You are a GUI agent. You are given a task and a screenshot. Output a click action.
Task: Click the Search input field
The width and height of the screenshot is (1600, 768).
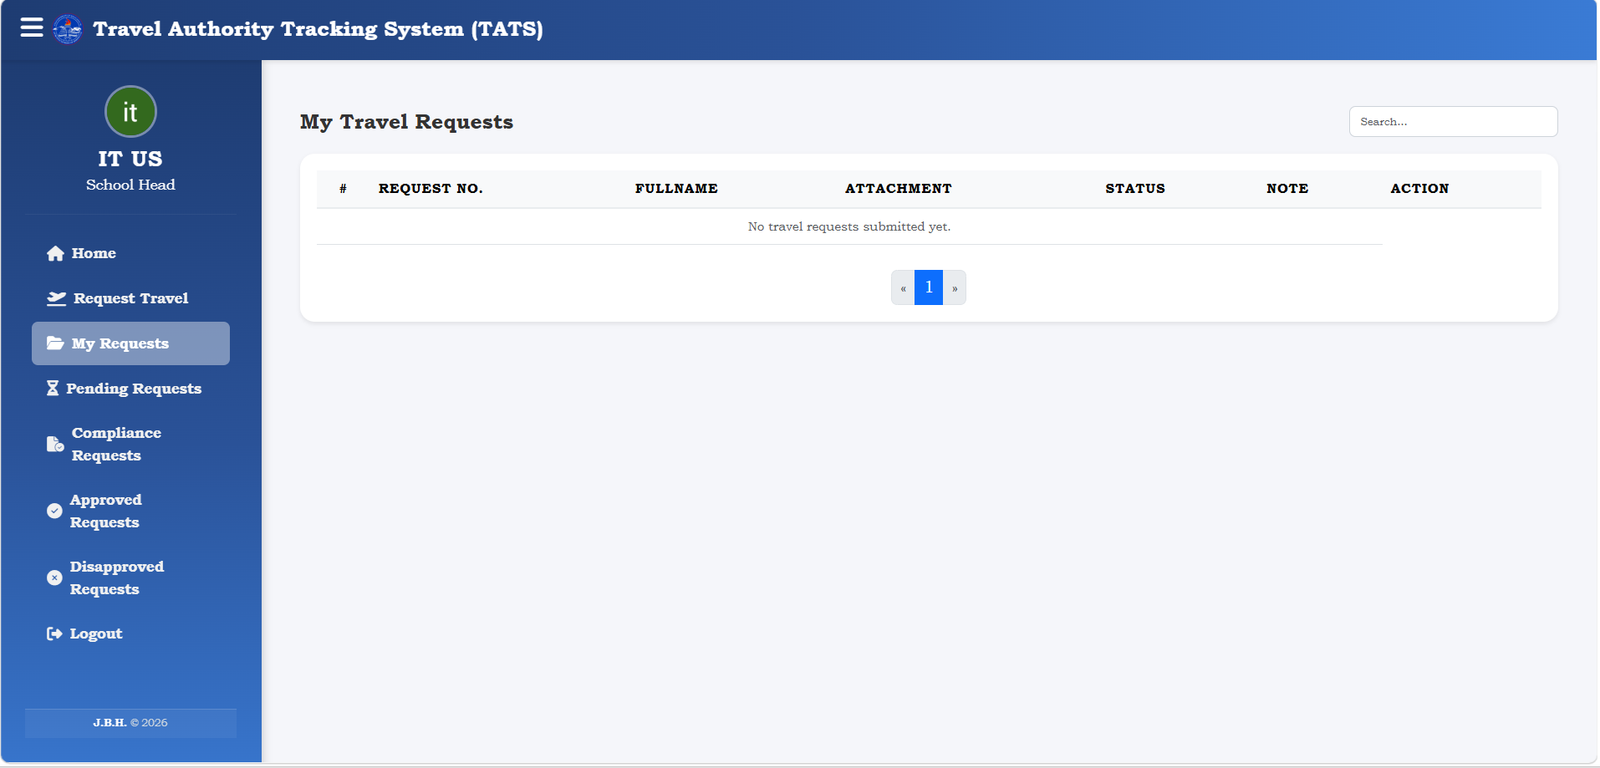point(1453,121)
